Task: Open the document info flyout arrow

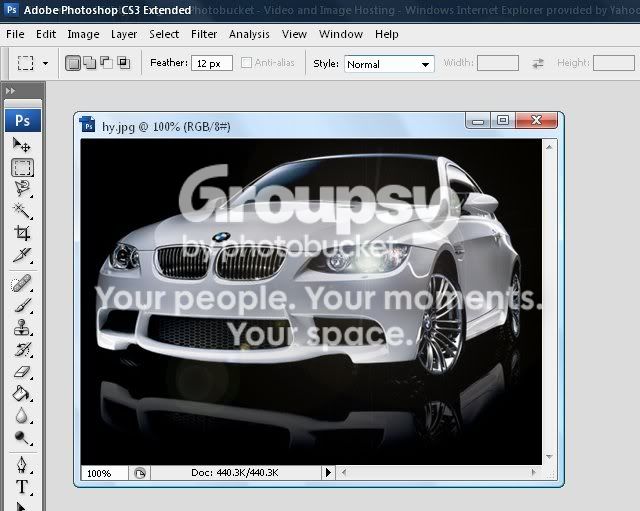Action: [x=328, y=473]
